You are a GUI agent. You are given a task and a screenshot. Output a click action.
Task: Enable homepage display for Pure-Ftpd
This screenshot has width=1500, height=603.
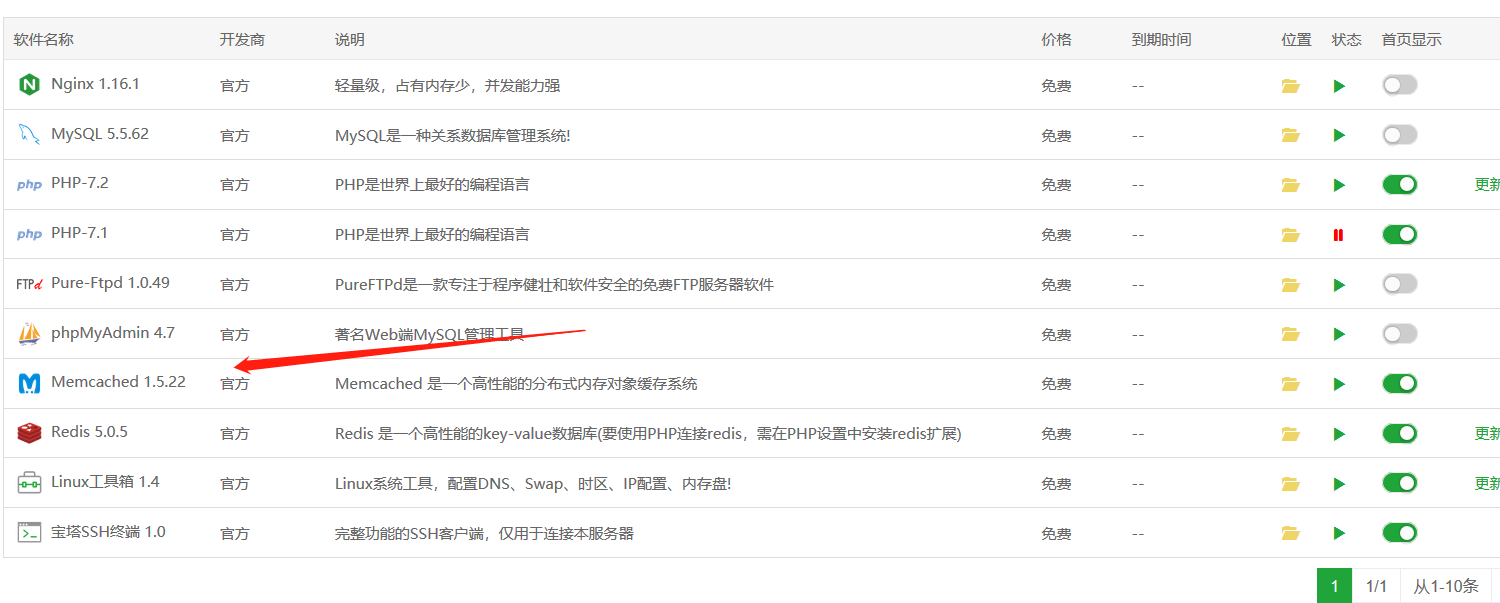coord(1399,284)
